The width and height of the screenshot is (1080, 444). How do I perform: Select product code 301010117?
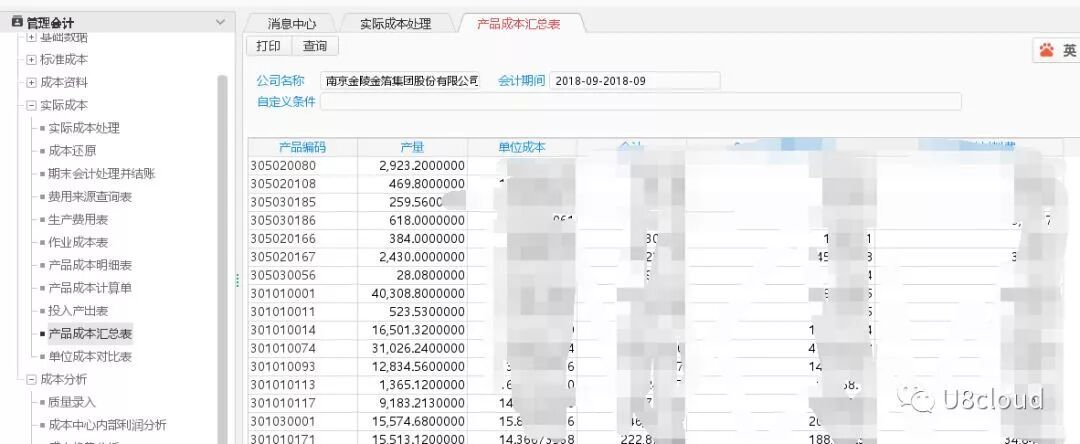point(282,403)
